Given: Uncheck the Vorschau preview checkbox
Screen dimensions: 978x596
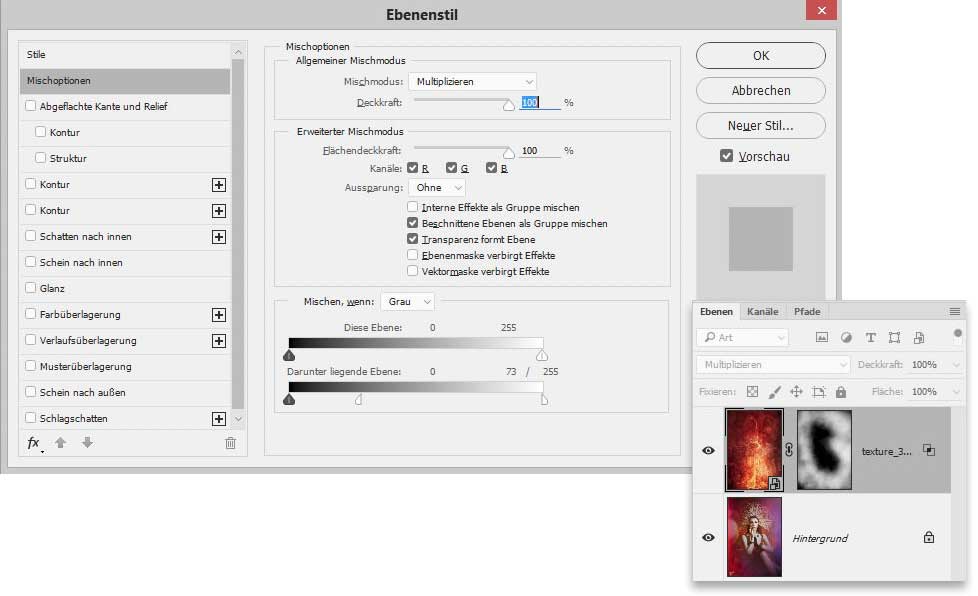Looking at the screenshot, I should coord(727,157).
